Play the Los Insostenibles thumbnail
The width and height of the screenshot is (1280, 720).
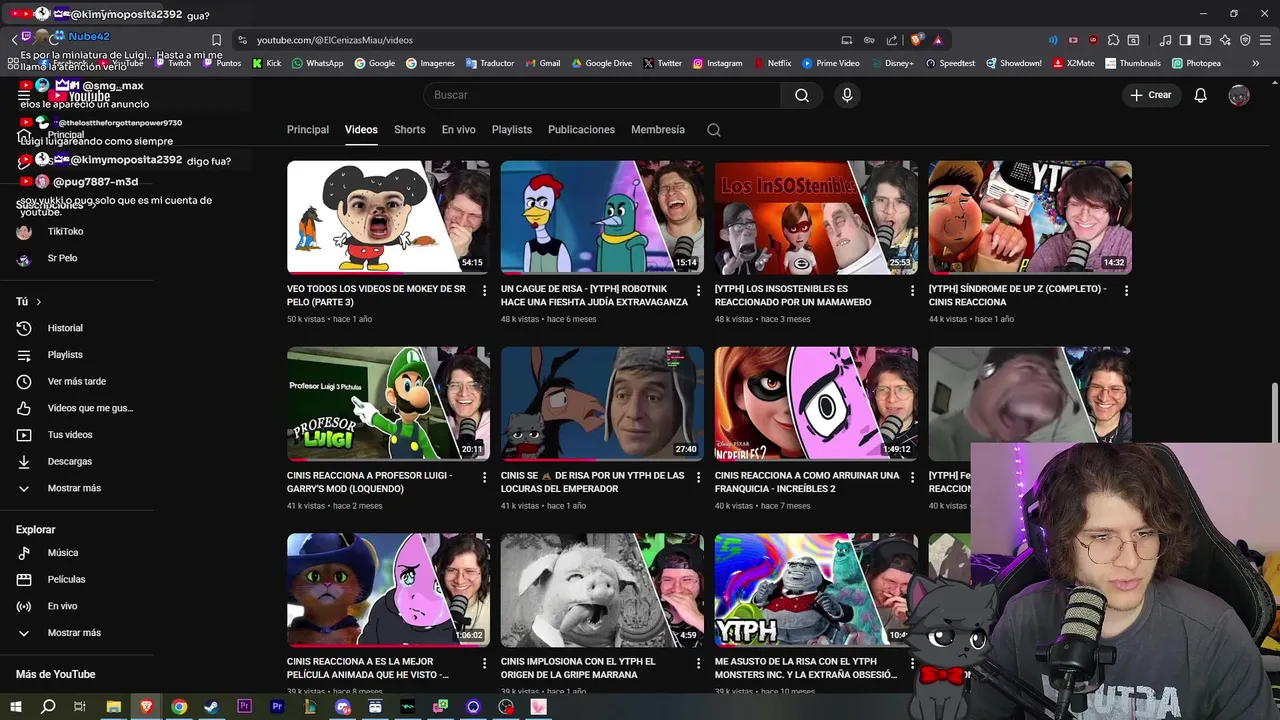click(x=816, y=217)
